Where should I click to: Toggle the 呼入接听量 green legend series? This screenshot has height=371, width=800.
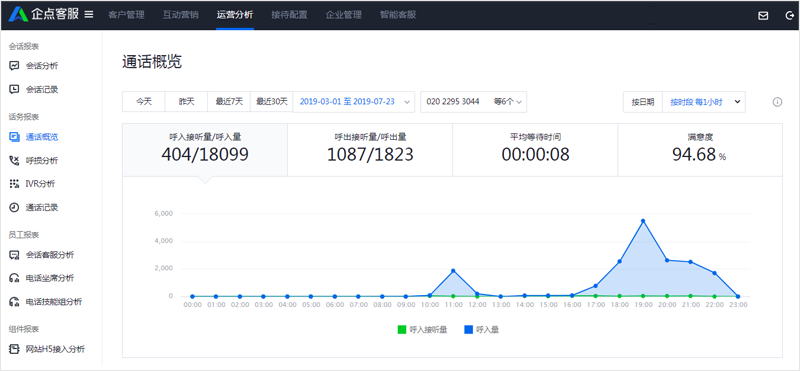[x=422, y=330]
